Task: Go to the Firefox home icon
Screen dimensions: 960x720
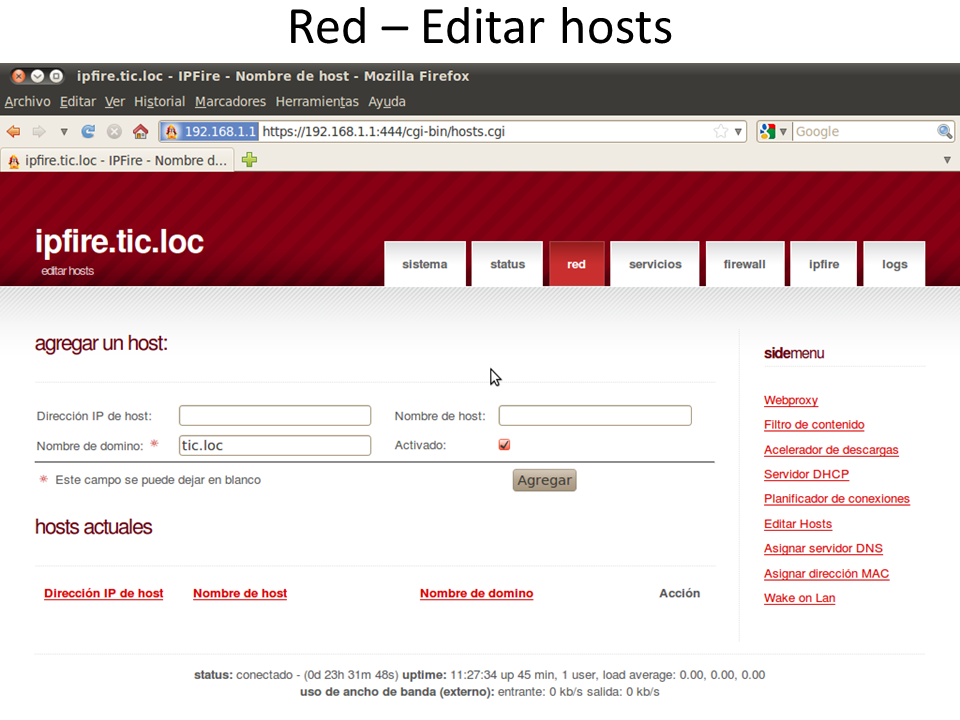Action: click(141, 132)
